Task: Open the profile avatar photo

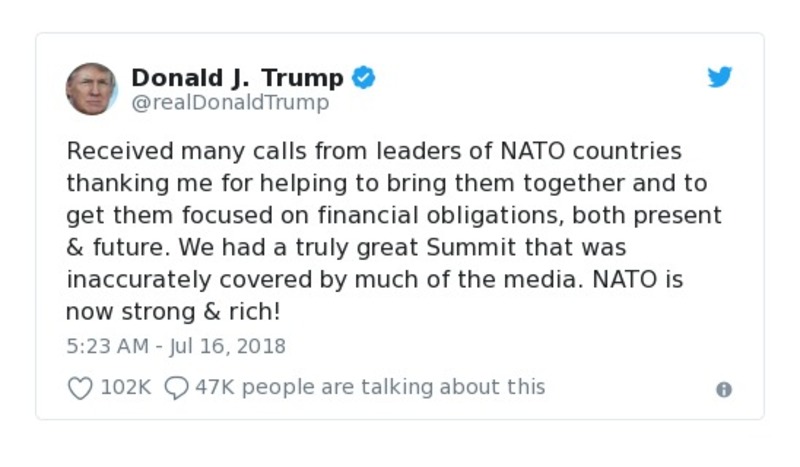Action: coord(91,89)
